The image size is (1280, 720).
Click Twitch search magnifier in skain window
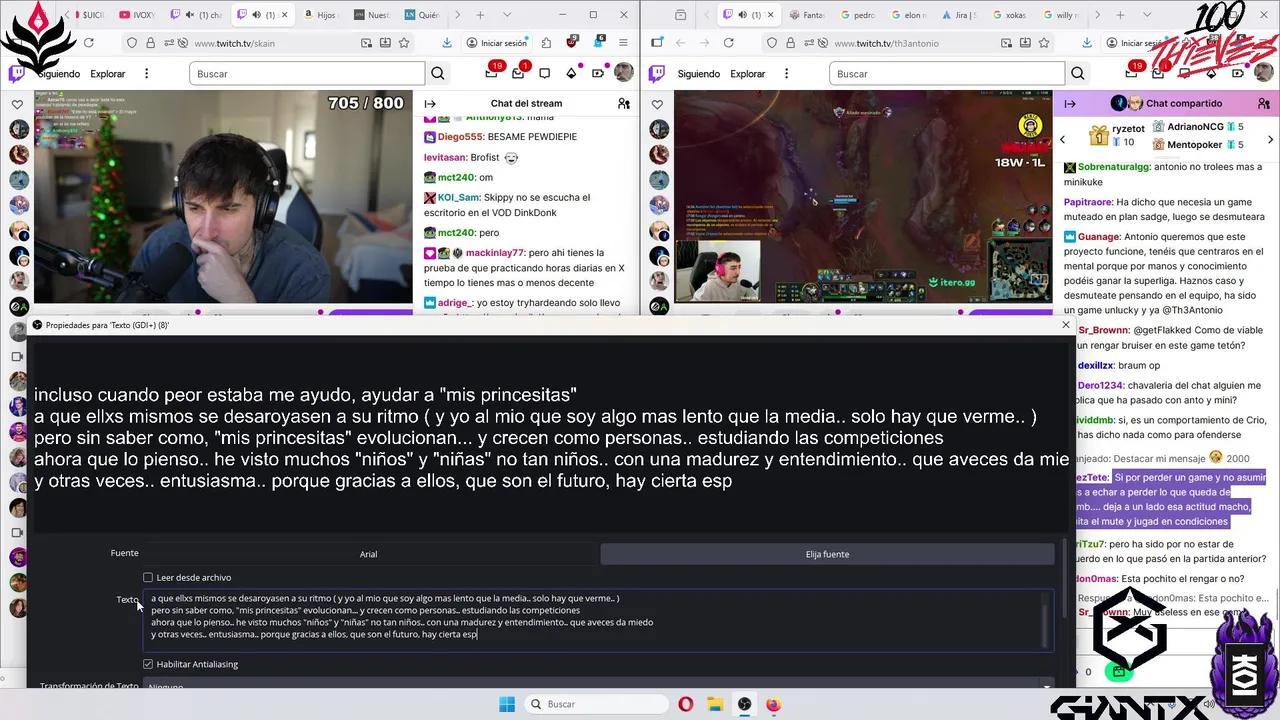(437, 73)
